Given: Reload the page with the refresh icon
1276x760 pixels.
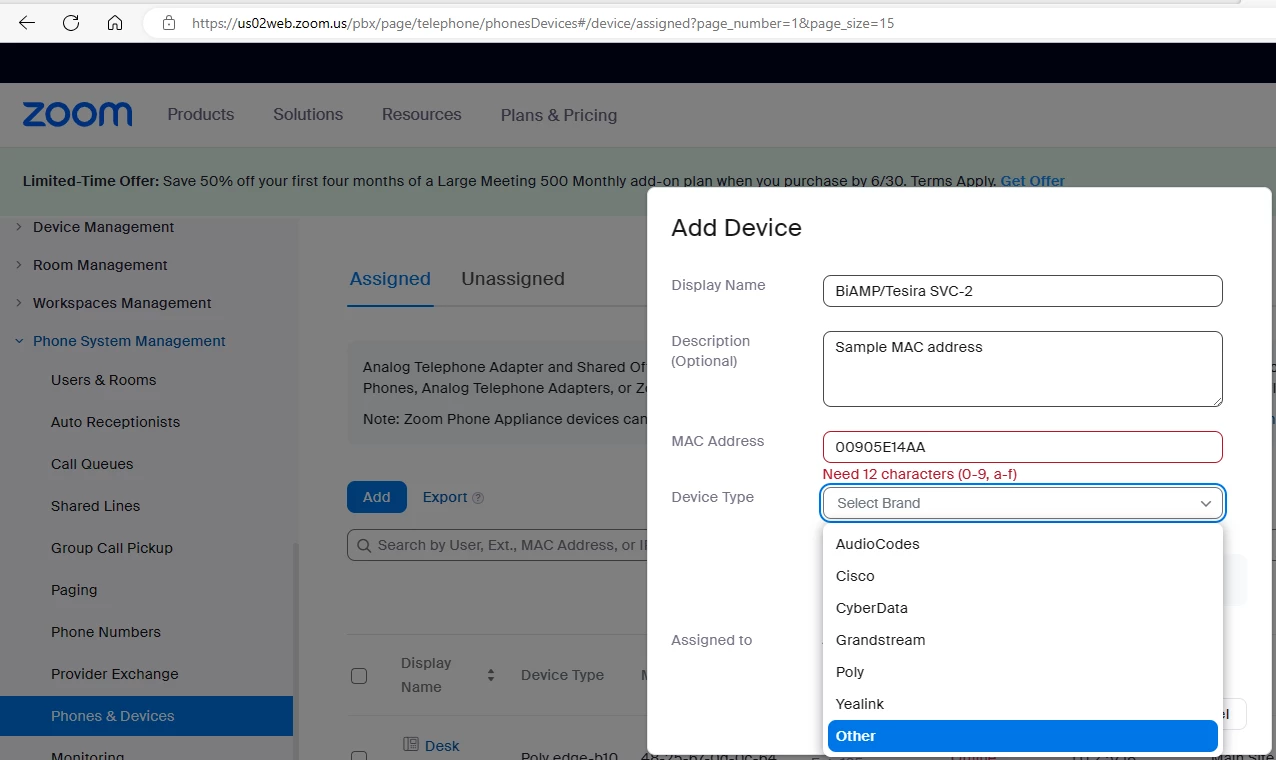Looking at the screenshot, I should point(71,22).
